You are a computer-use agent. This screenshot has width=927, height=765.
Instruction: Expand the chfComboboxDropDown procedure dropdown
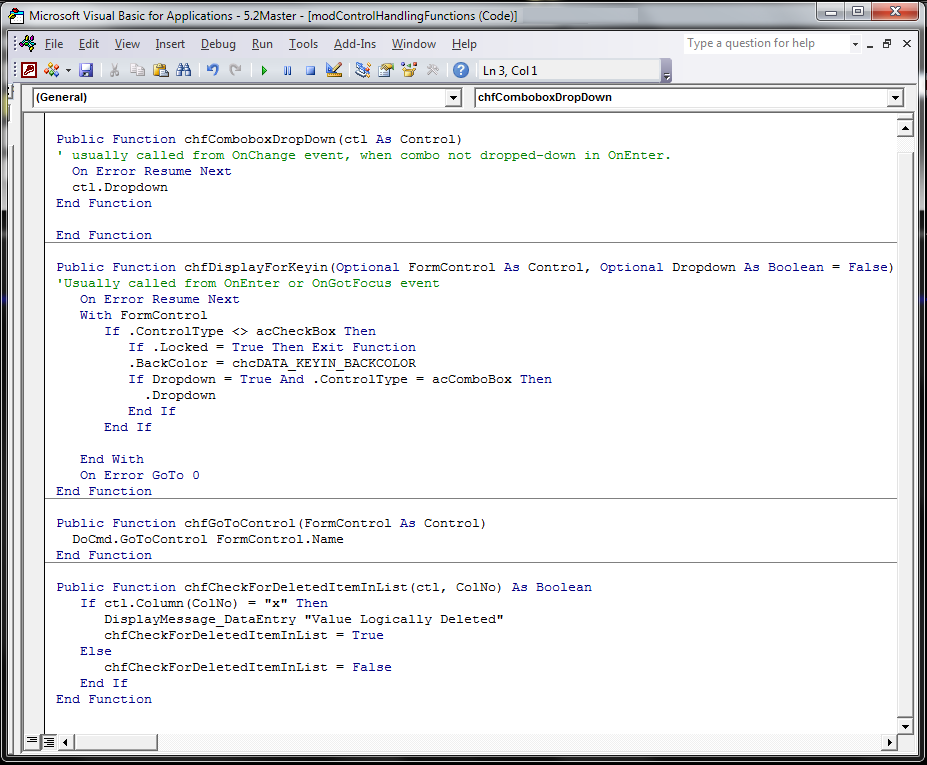[x=895, y=98]
